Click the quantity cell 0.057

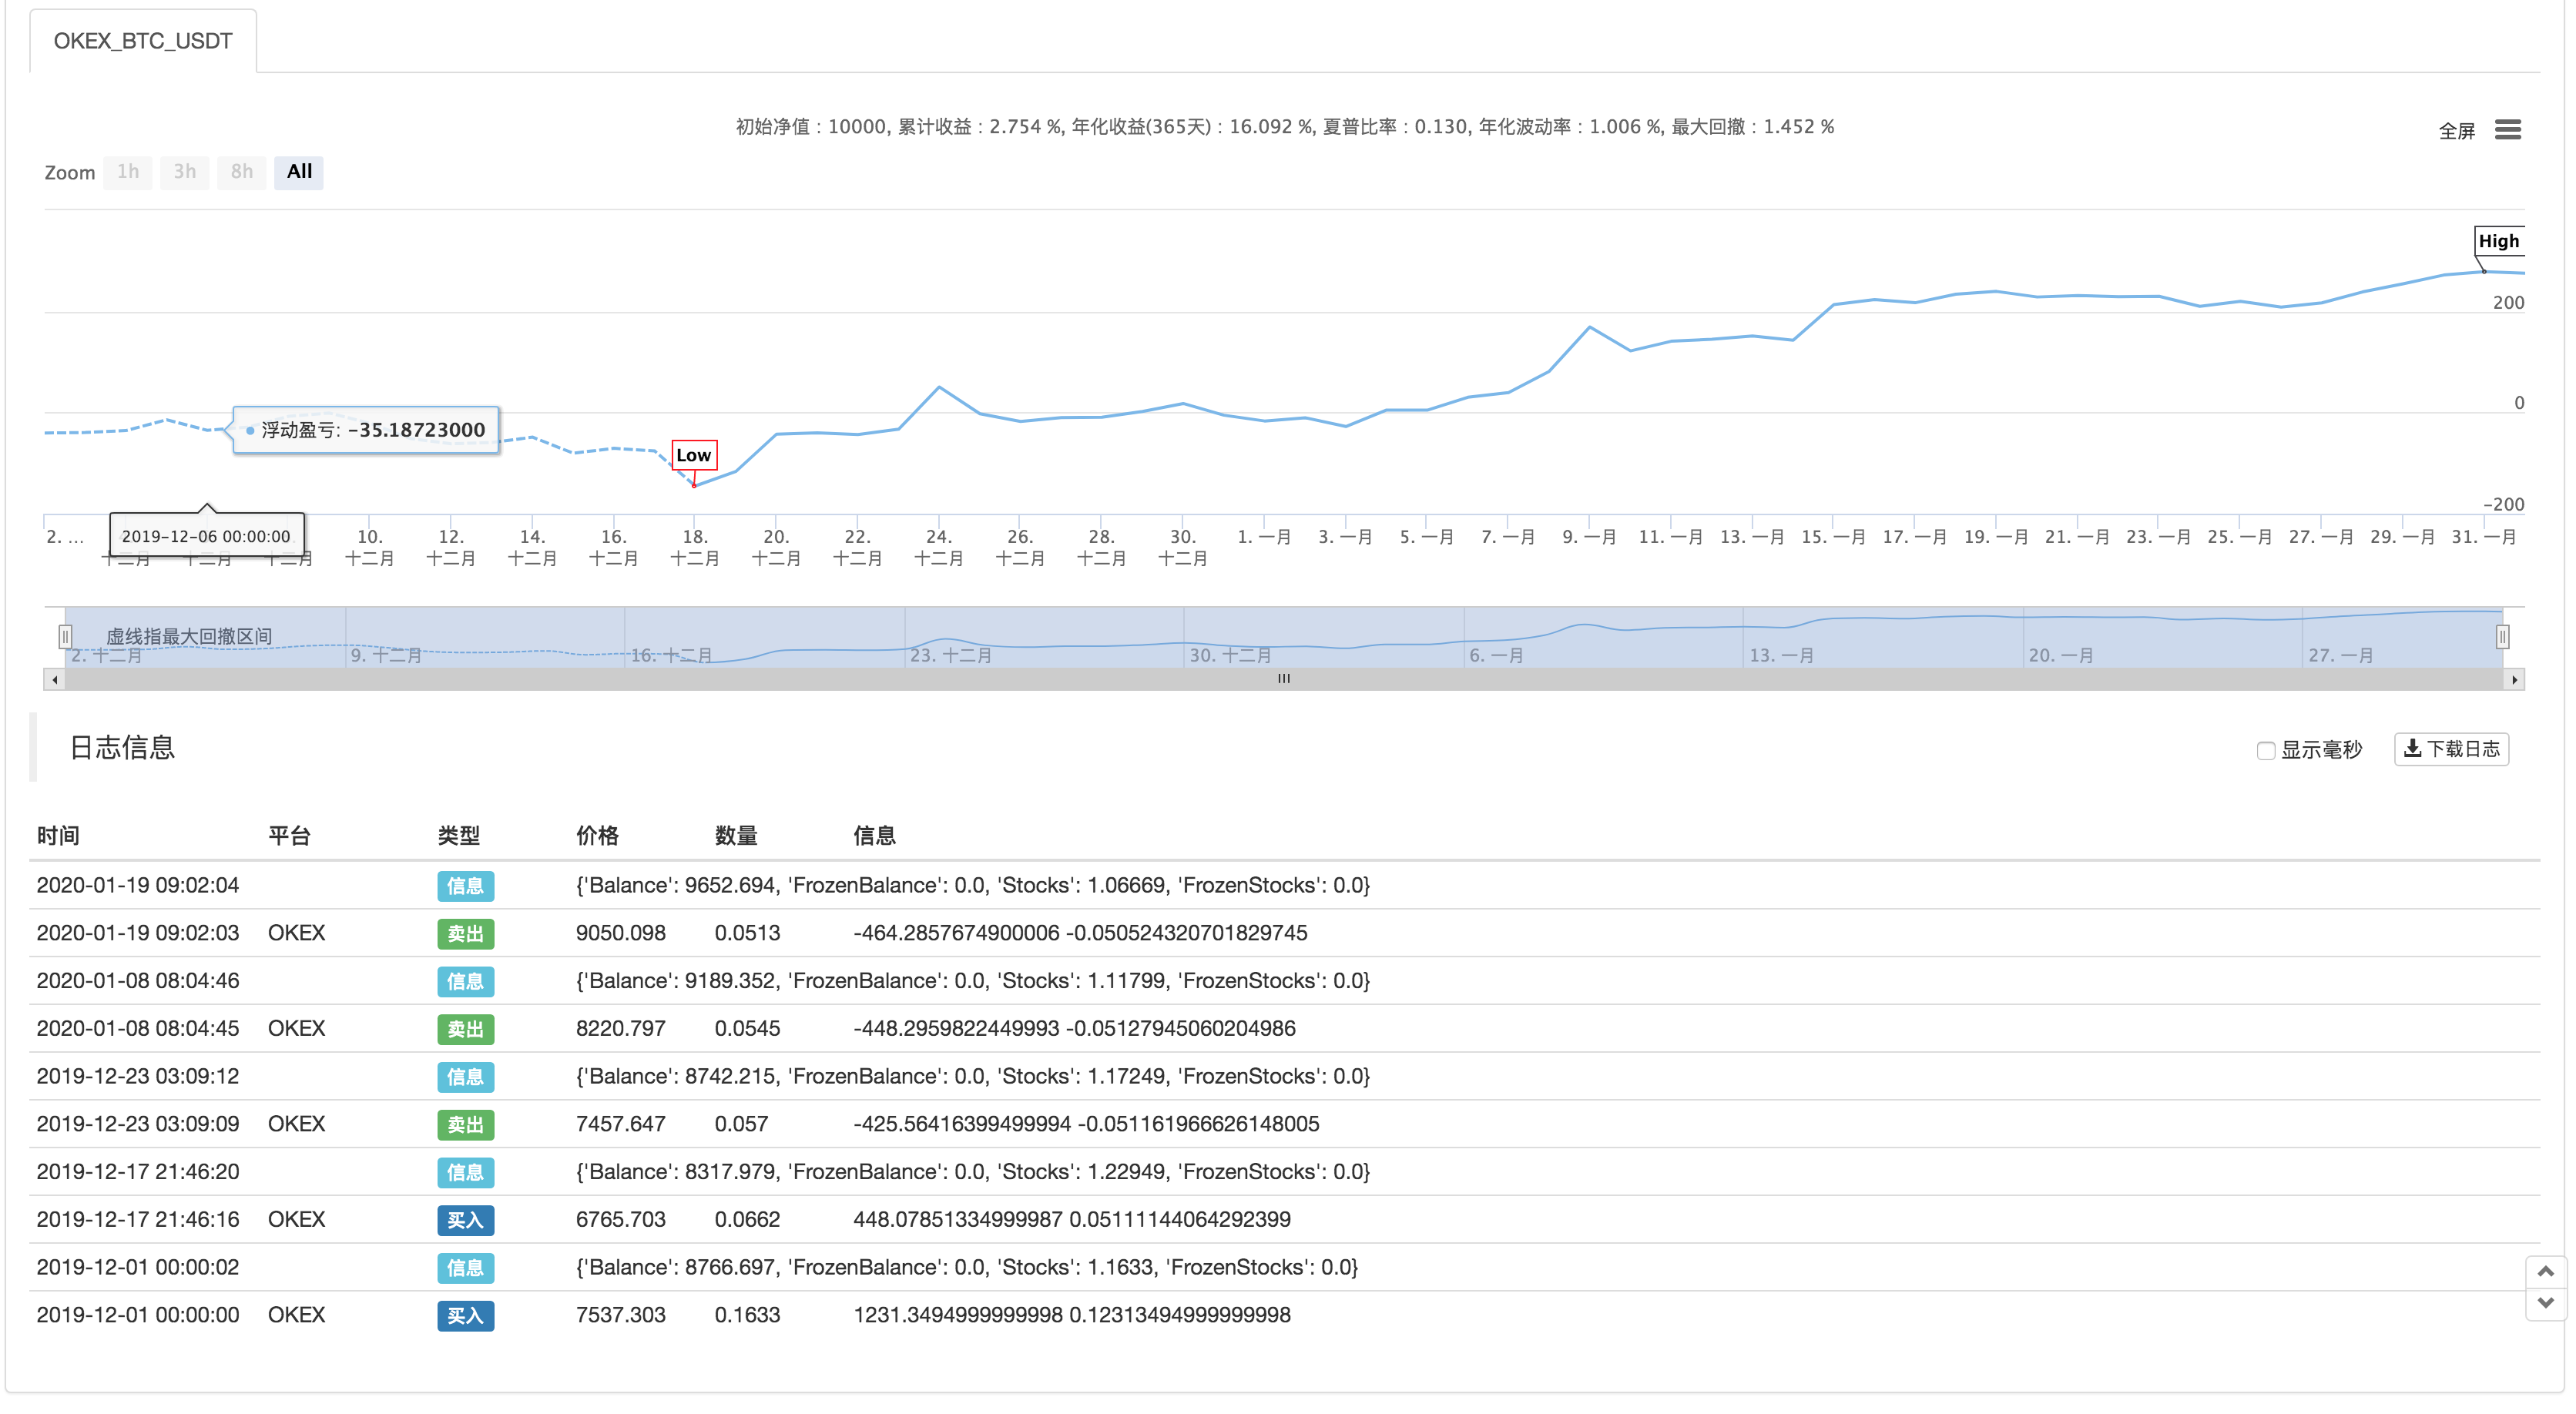(x=742, y=1124)
